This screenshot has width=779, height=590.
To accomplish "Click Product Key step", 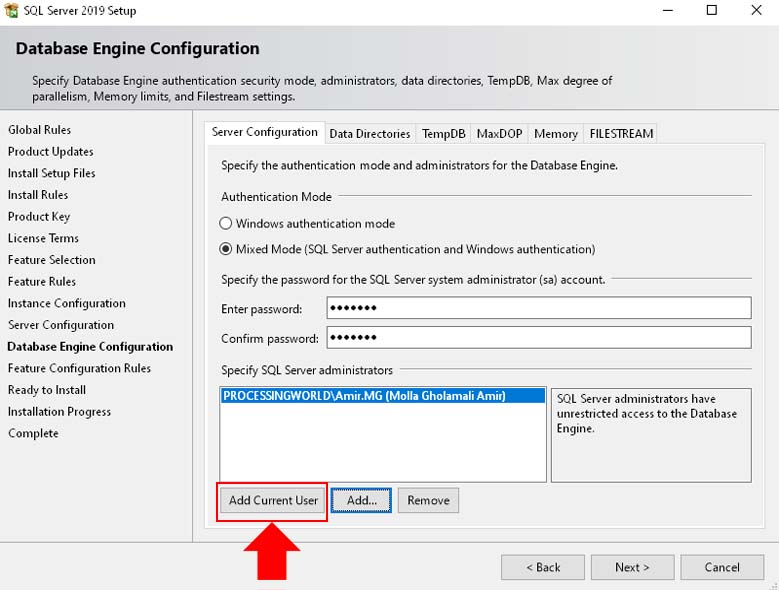I will pos(39,217).
